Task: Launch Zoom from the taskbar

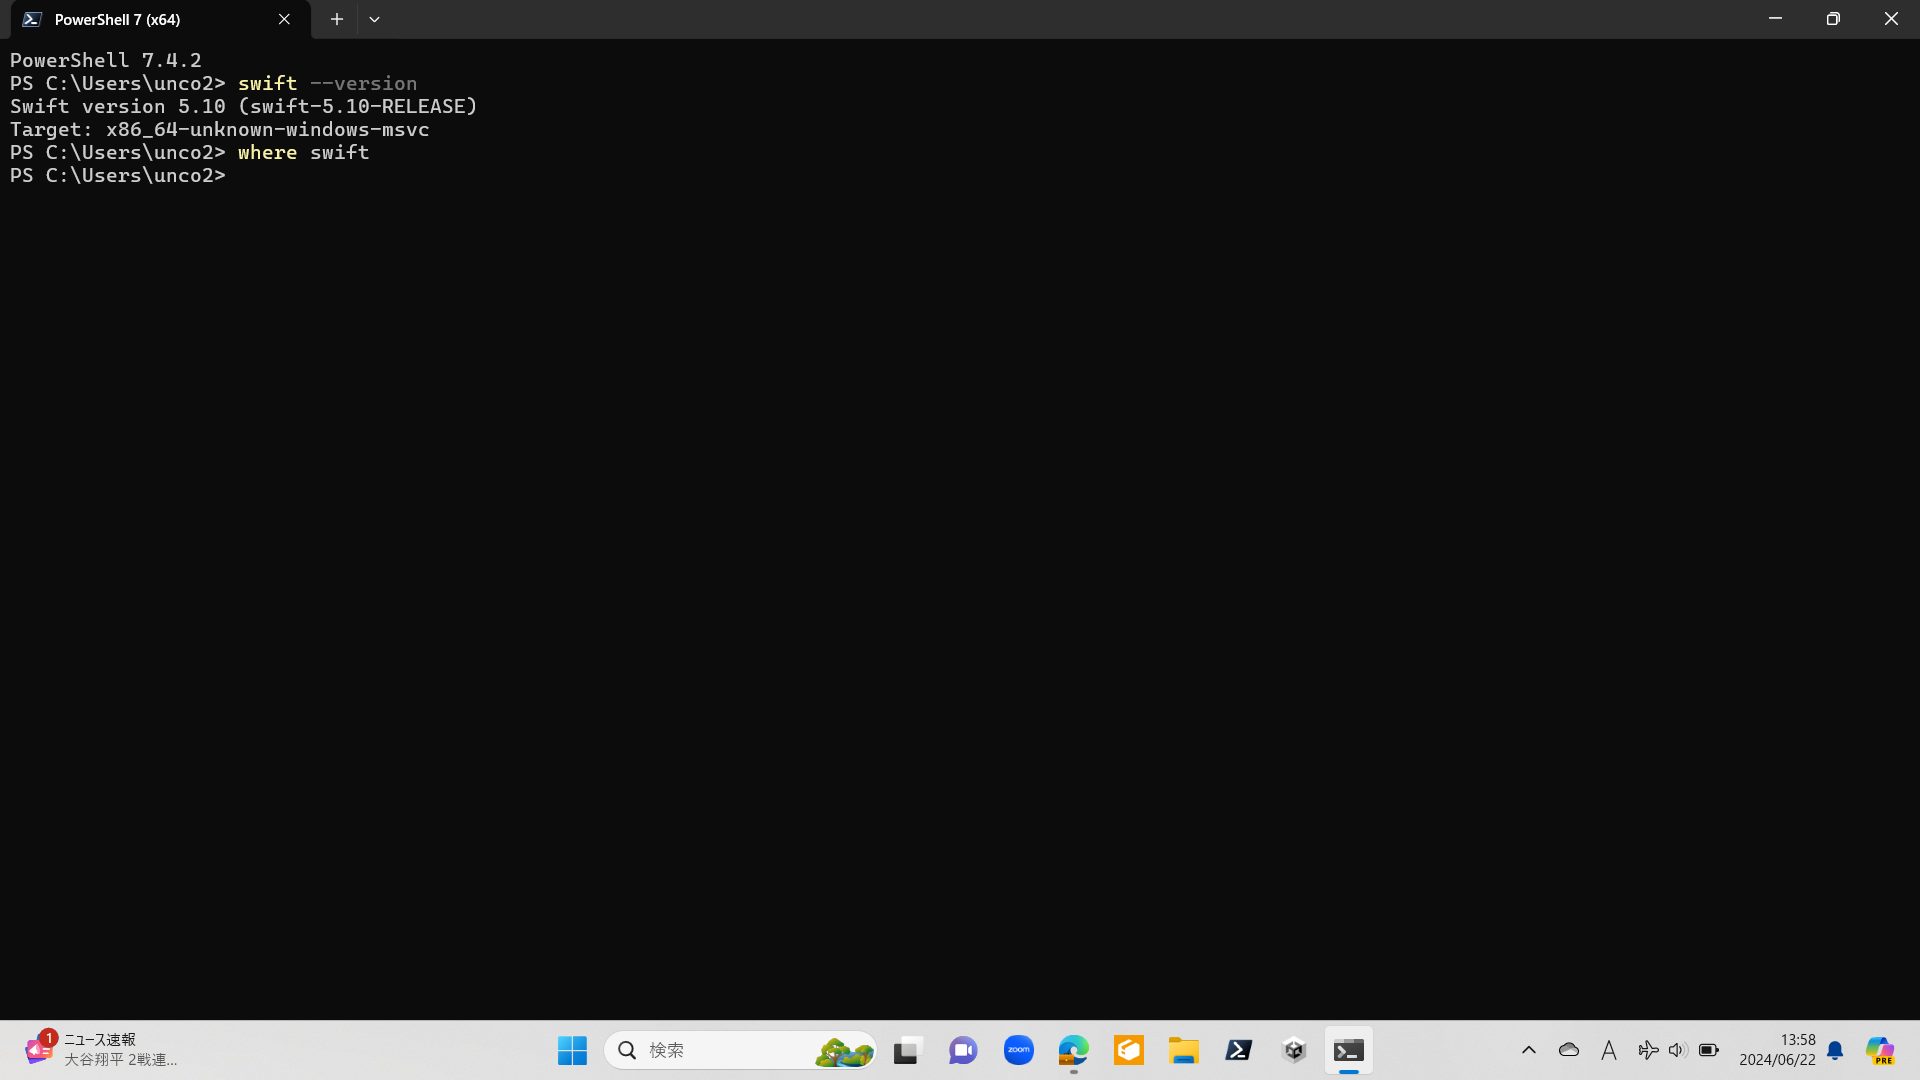Action: pyautogui.click(x=1019, y=1050)
